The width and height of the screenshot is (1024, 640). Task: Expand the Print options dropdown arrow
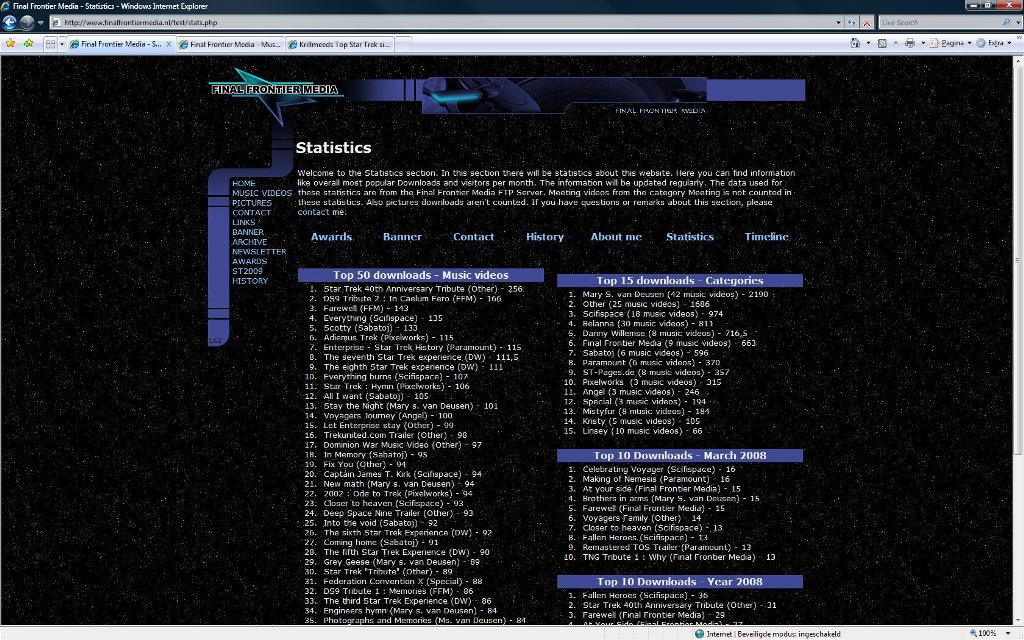click(923, 43)
